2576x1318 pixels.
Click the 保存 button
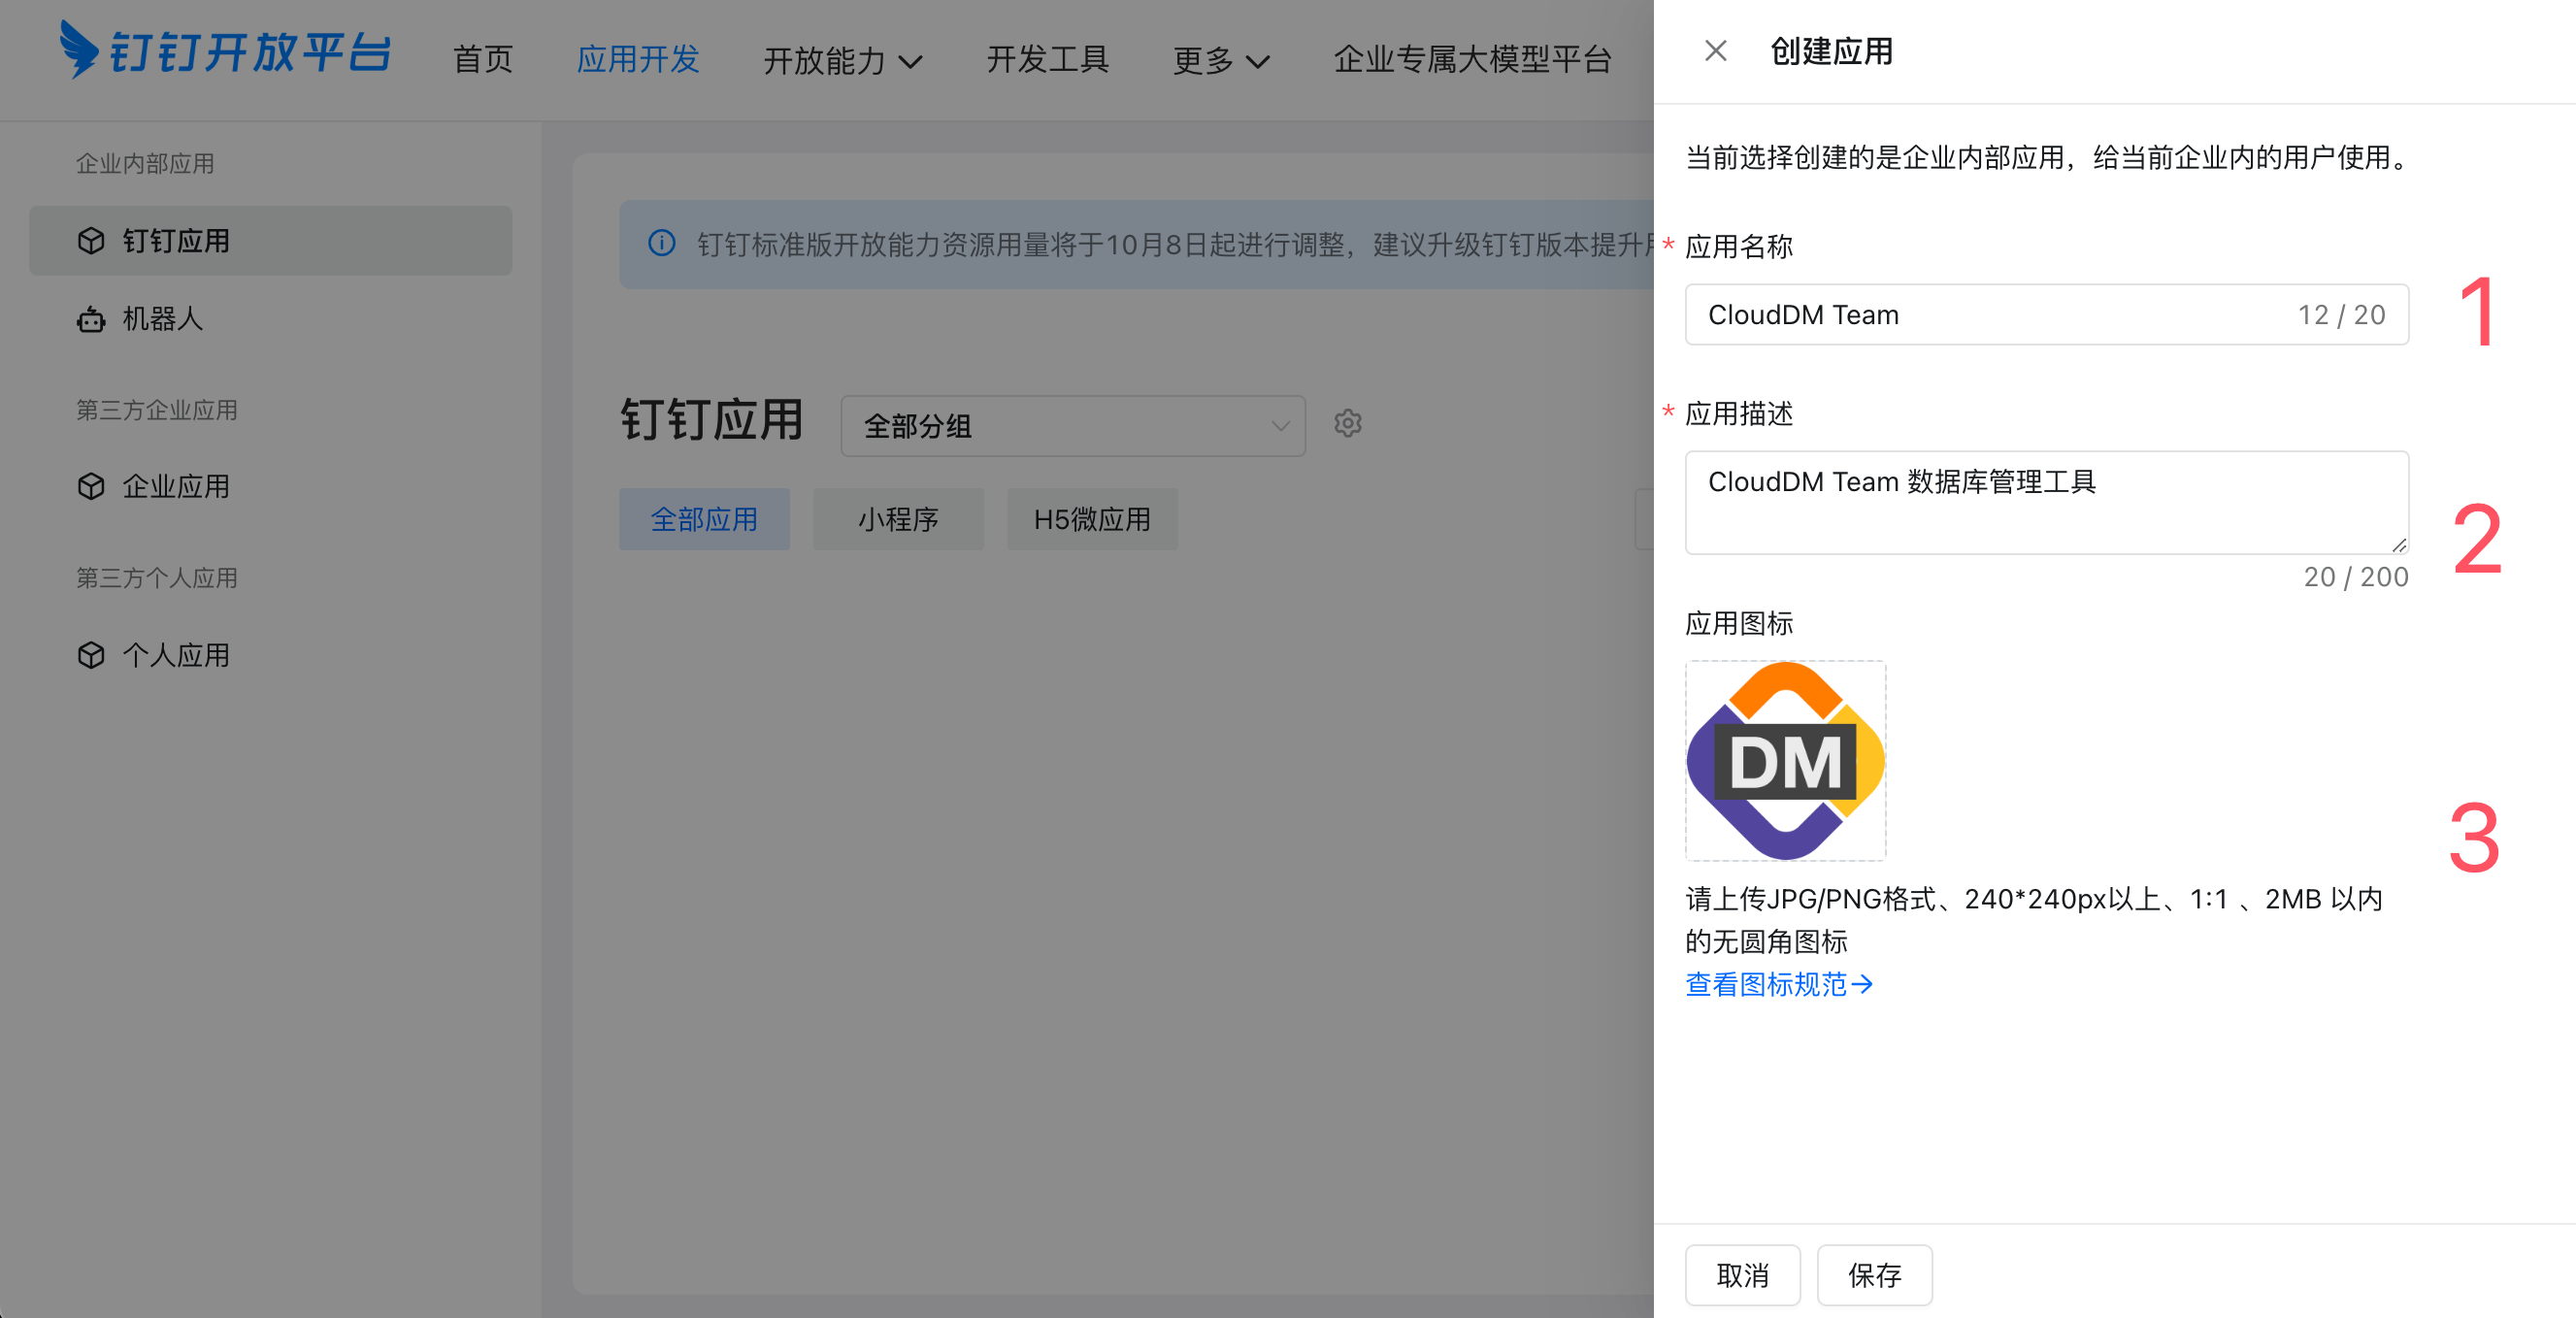[x=1873, y=1275]
